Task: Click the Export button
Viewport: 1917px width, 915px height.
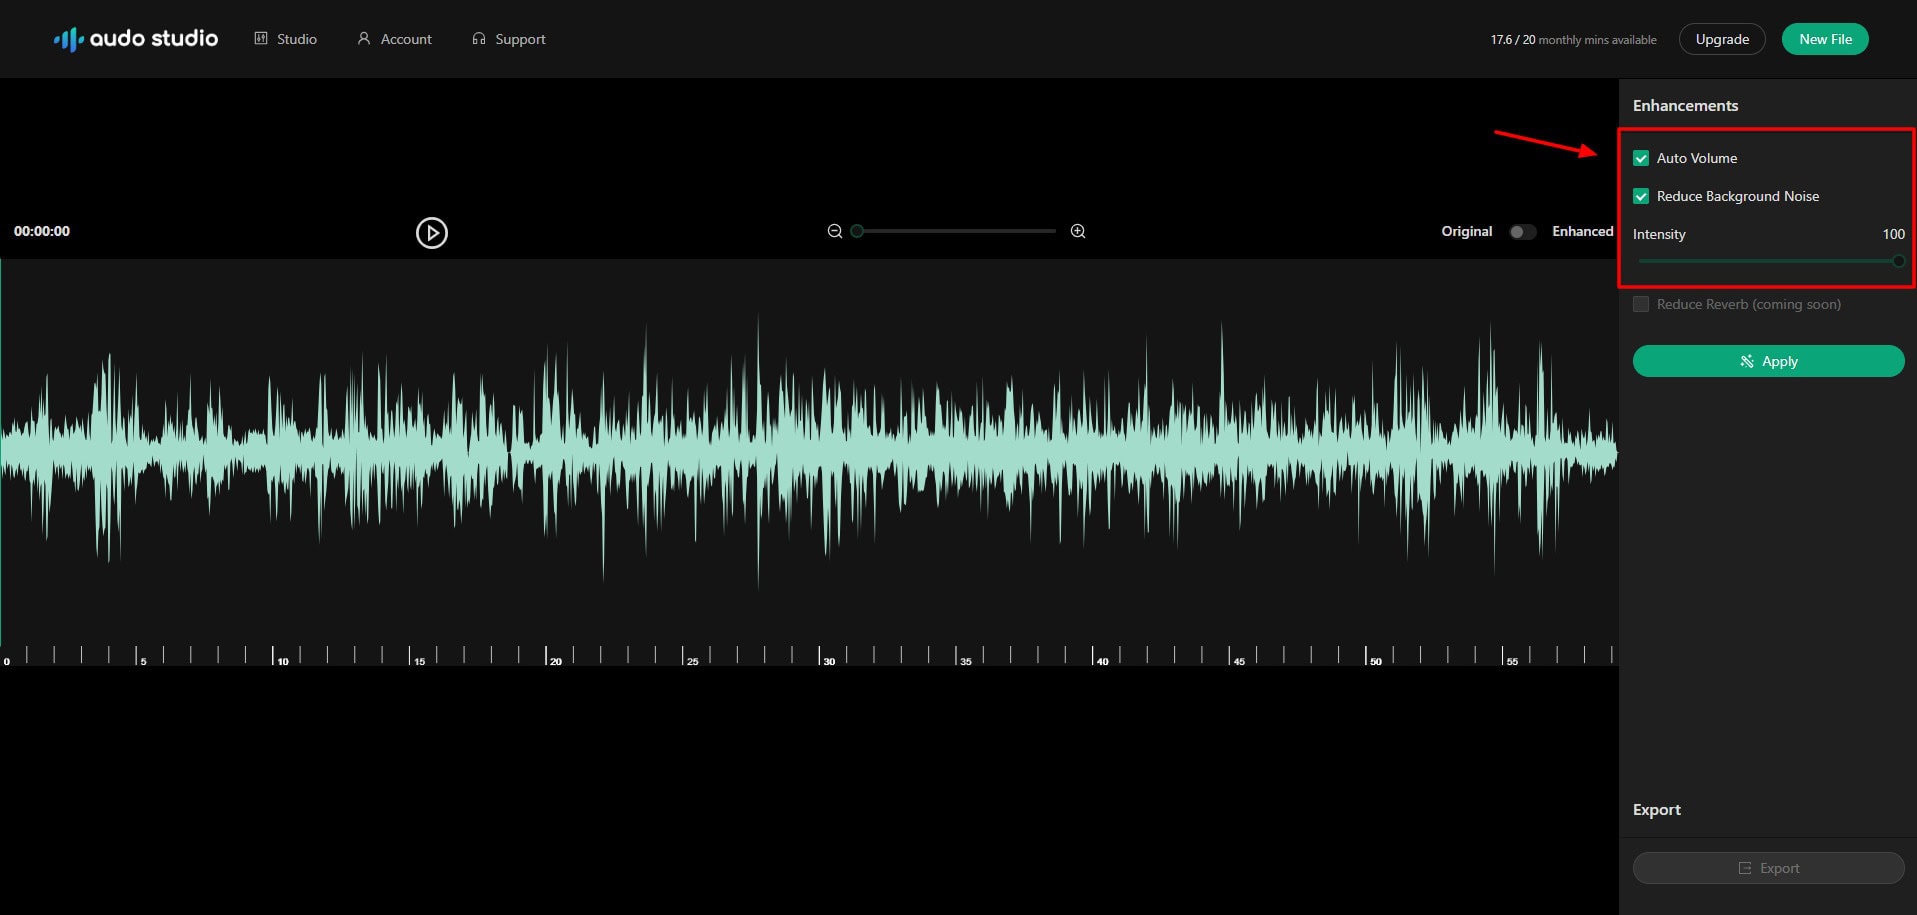Action: click(x=1768, y=868)
